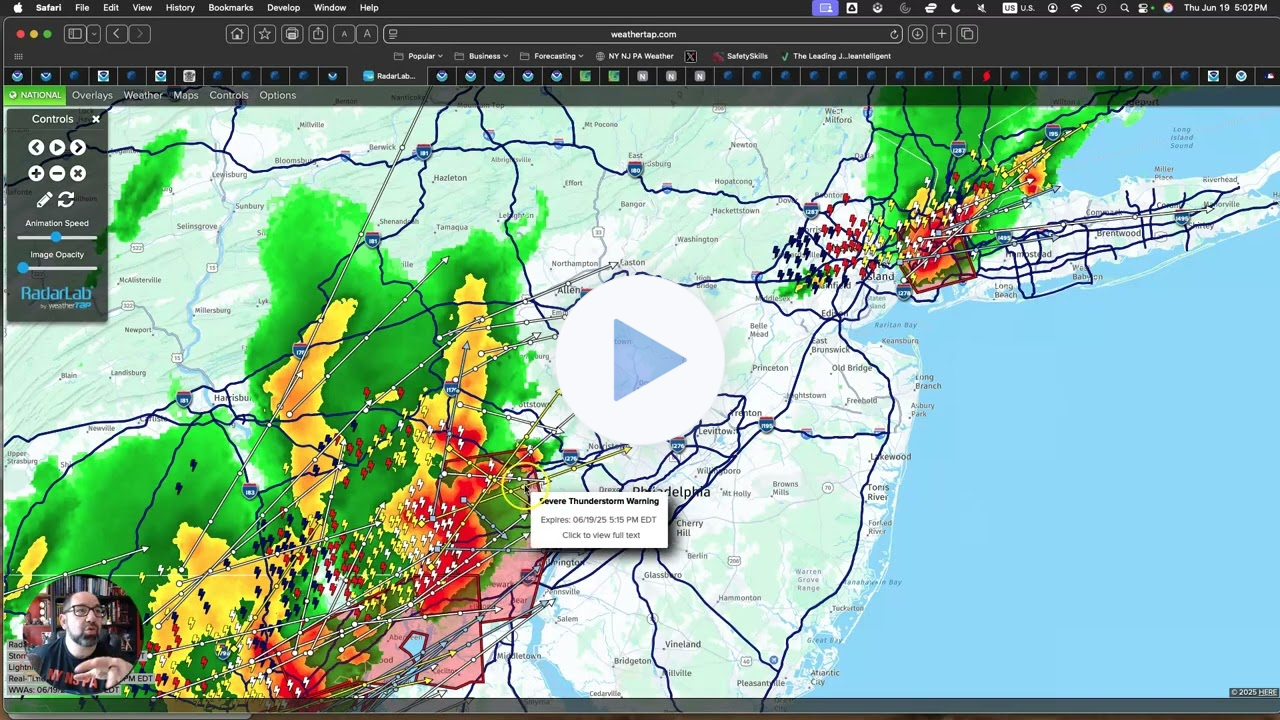Image resolution: width=1280 pixels, height=720 pixels.
Task: Open the Develop menu
Action: (283, 8)
